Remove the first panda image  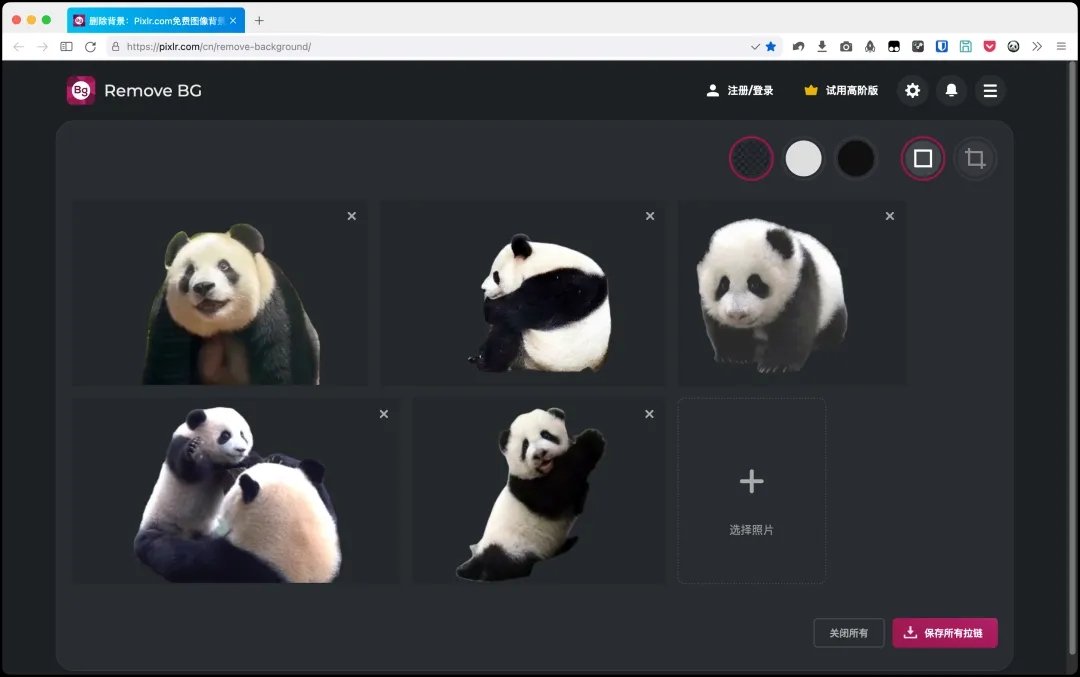[351, 216]
